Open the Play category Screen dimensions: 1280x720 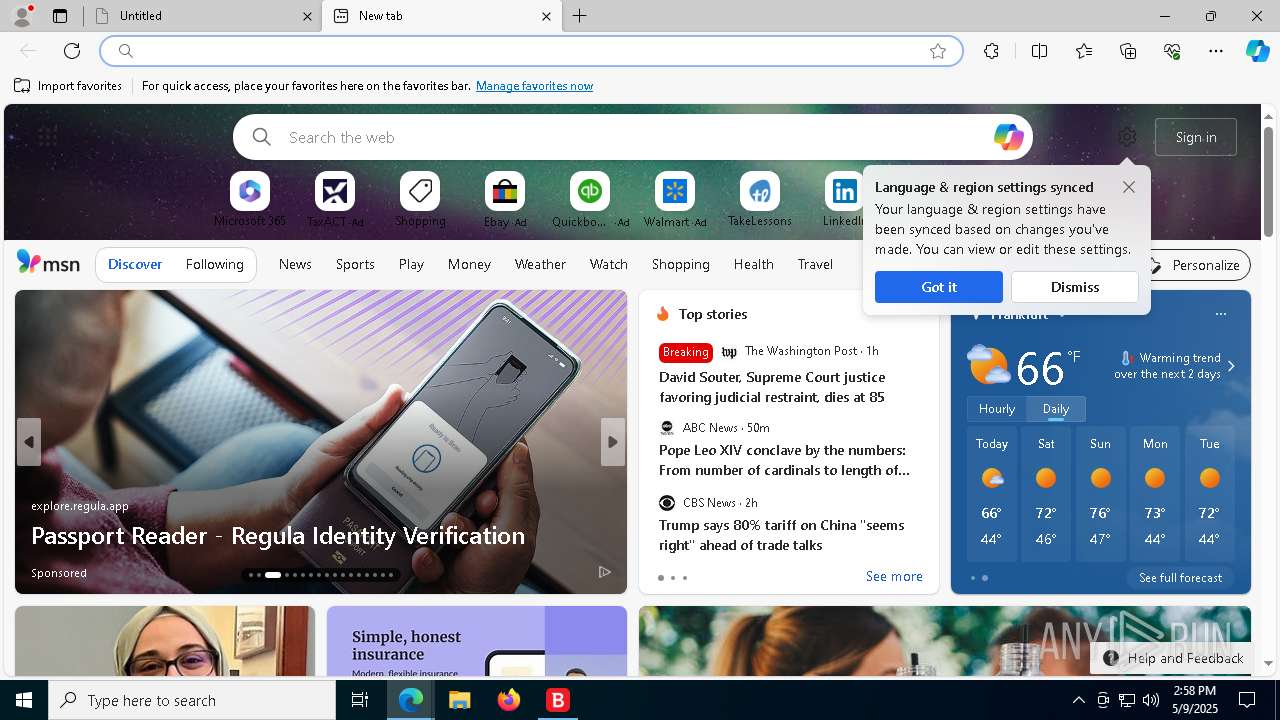click(x=411, y=264)
